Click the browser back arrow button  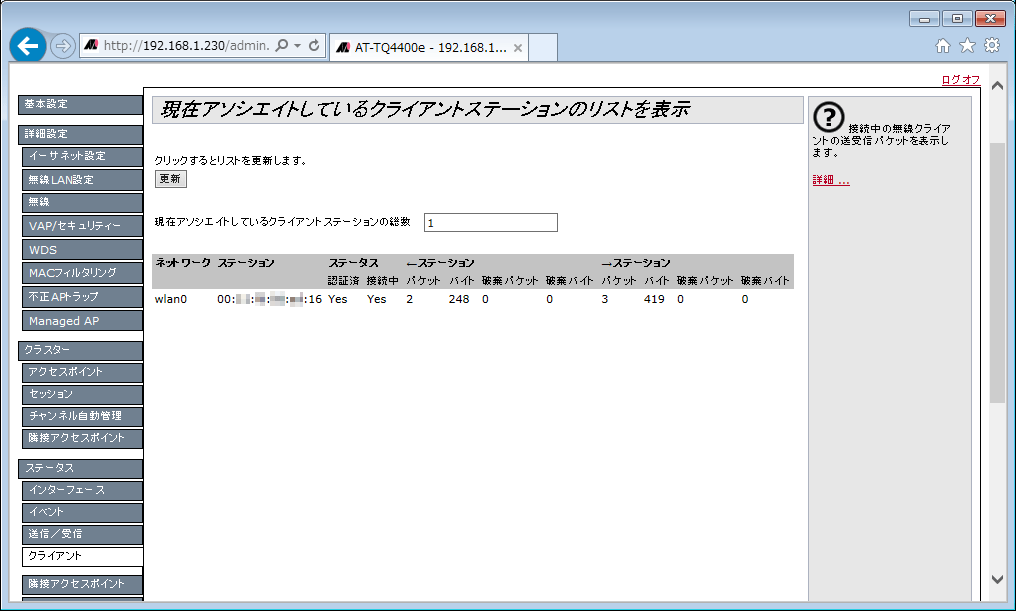(x=27, y=46)
